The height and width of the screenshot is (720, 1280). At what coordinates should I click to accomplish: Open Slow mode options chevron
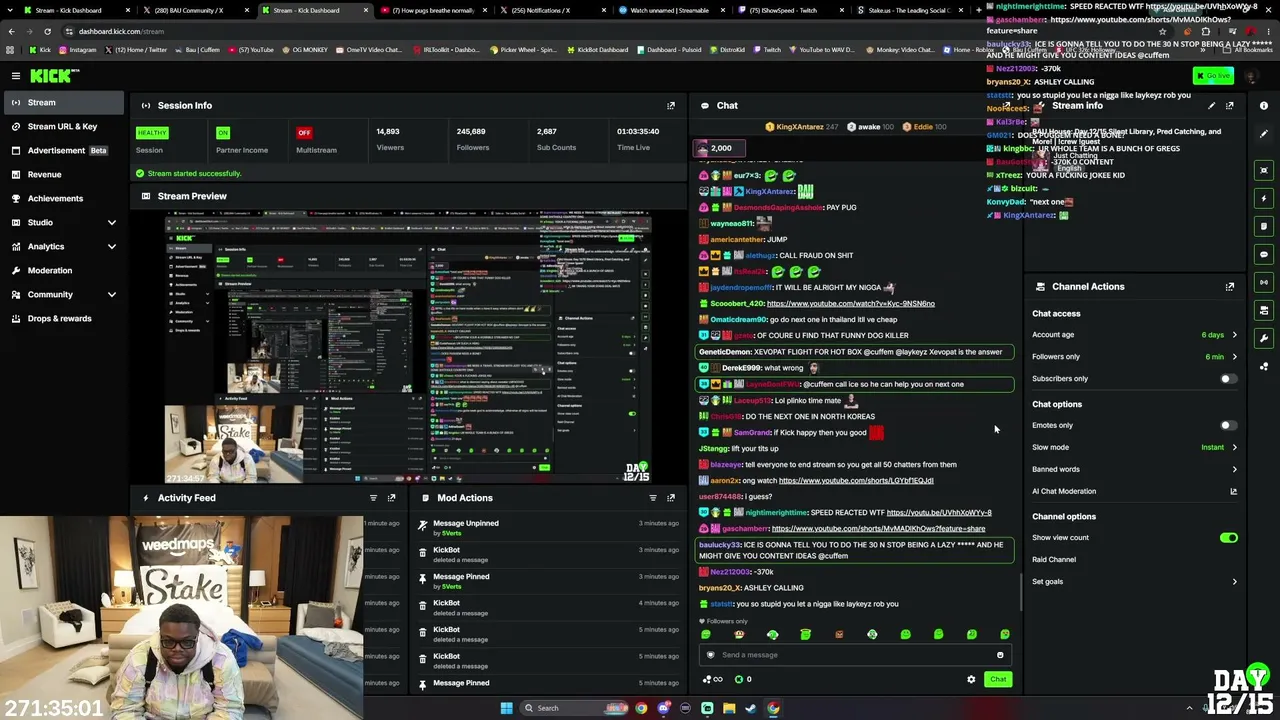point(1234,448)
